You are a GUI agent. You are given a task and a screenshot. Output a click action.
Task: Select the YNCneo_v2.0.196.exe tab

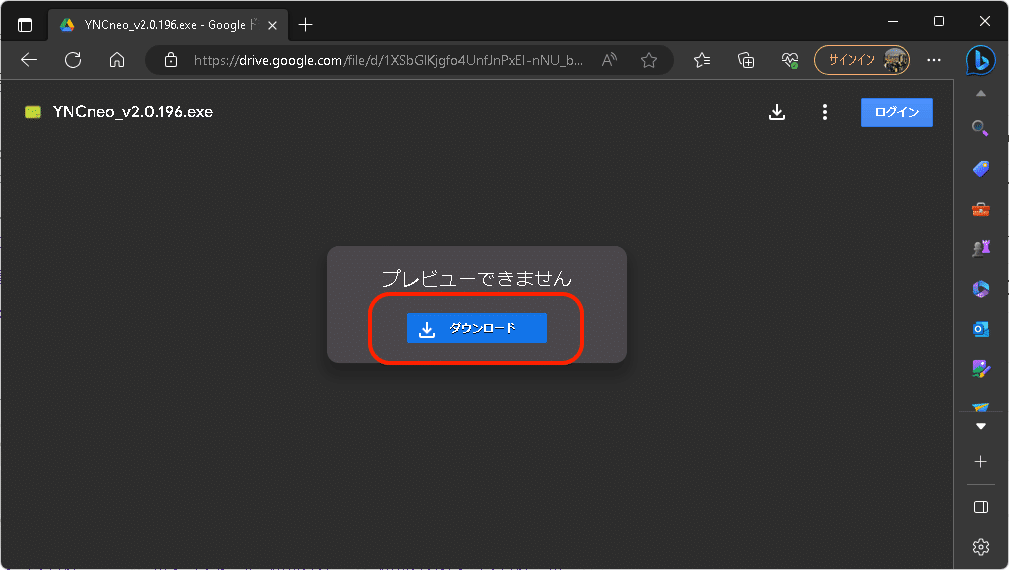point(165,25)
